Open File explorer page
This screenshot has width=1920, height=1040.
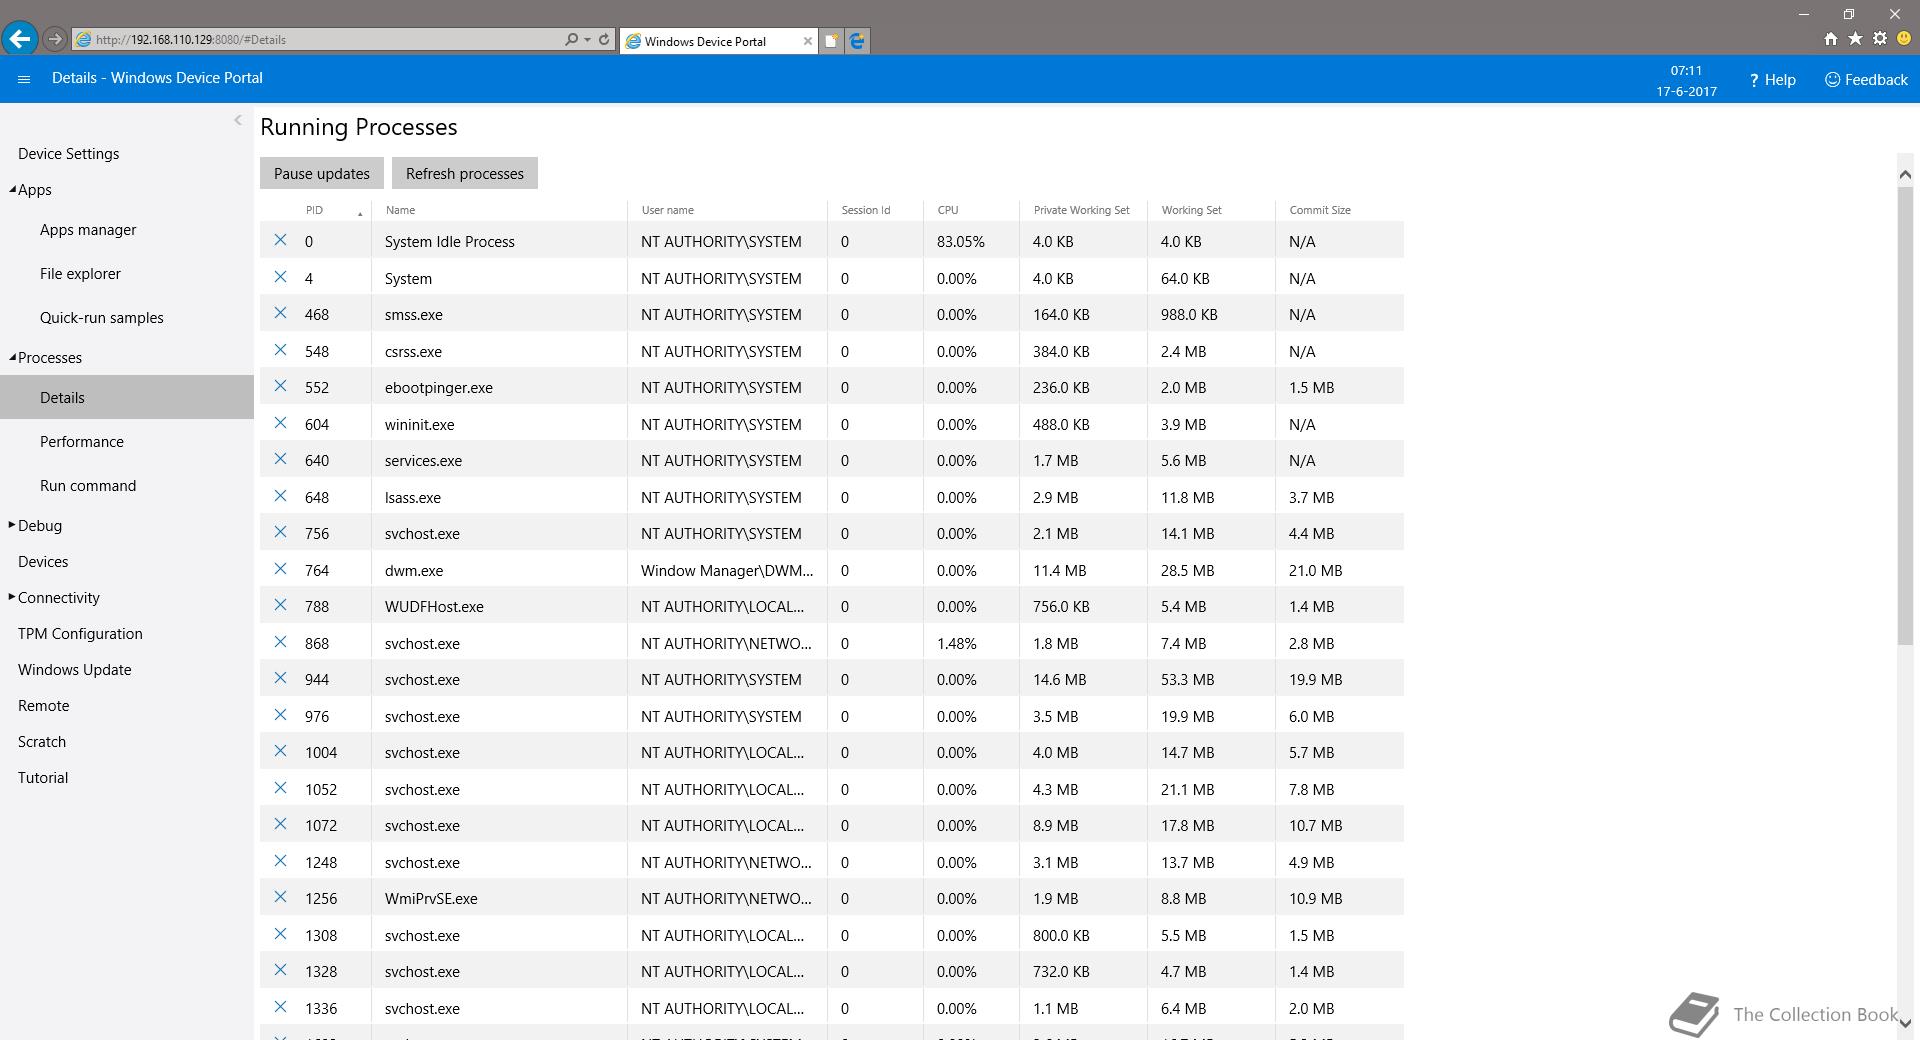click(x=80, y=273)
